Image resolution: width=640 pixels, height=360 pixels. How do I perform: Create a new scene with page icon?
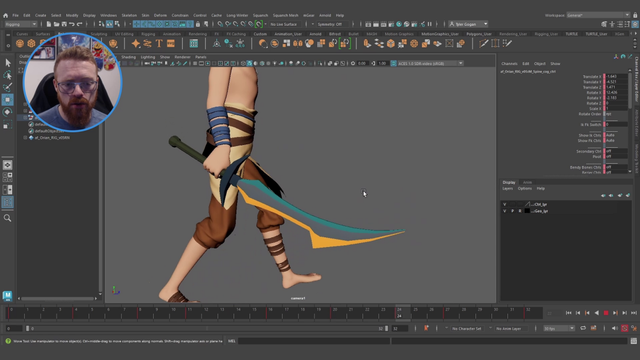49,24
